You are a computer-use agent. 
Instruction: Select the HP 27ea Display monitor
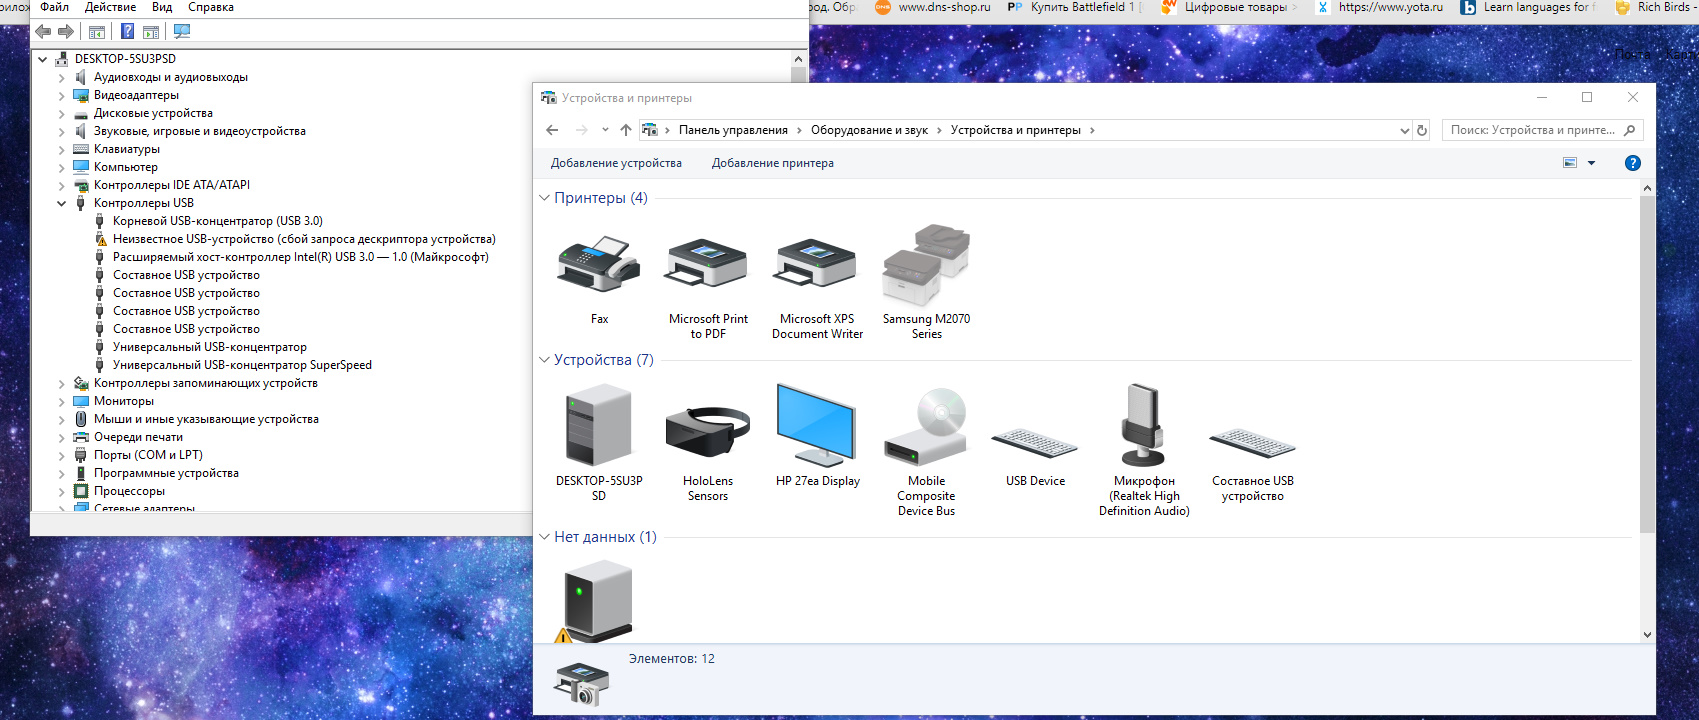(x=816, y=426)
